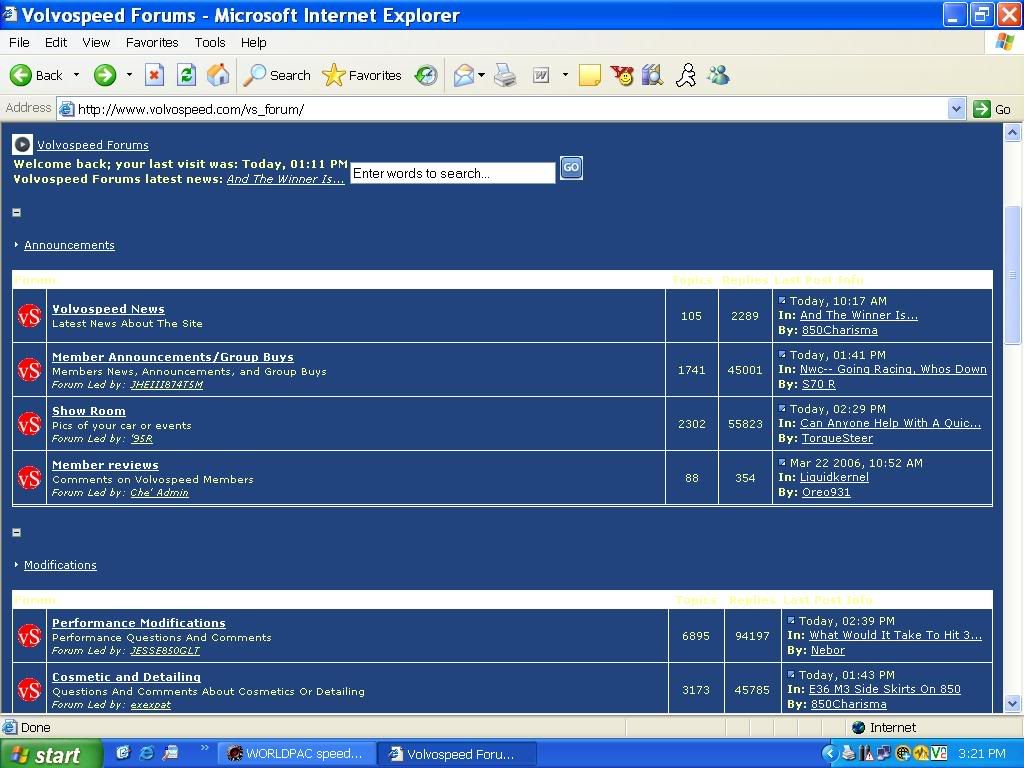This screenshot has height=768, width=1024.
Task: Open Mail button dropdown arrow
Action: (481, 75)
